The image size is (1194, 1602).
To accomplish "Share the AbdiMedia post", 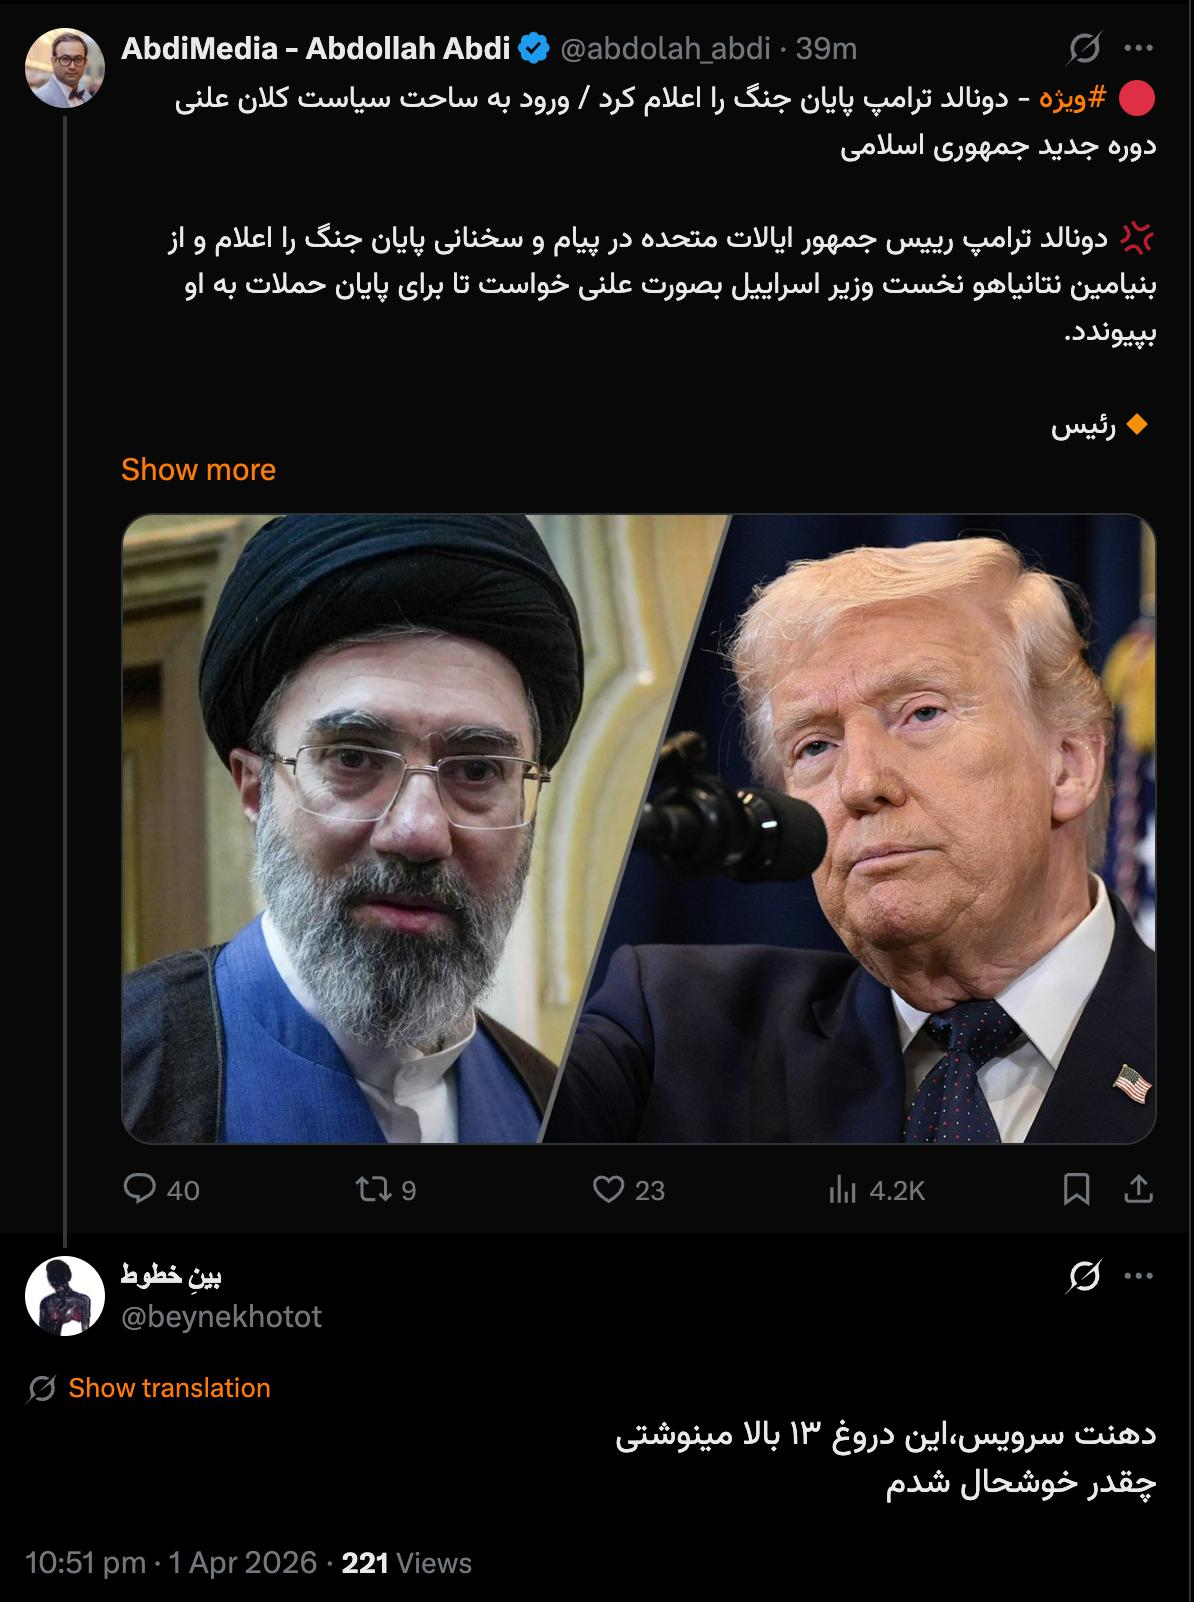I will (x=1138, y=1189).
